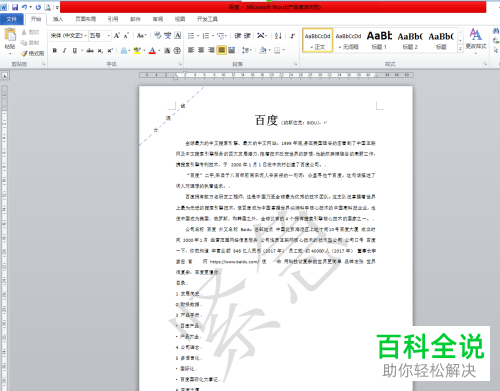The height and width of the screenshot is (391, 500).
Task: Toggle strikethrough formatting
Action: [x=90, y=50]
